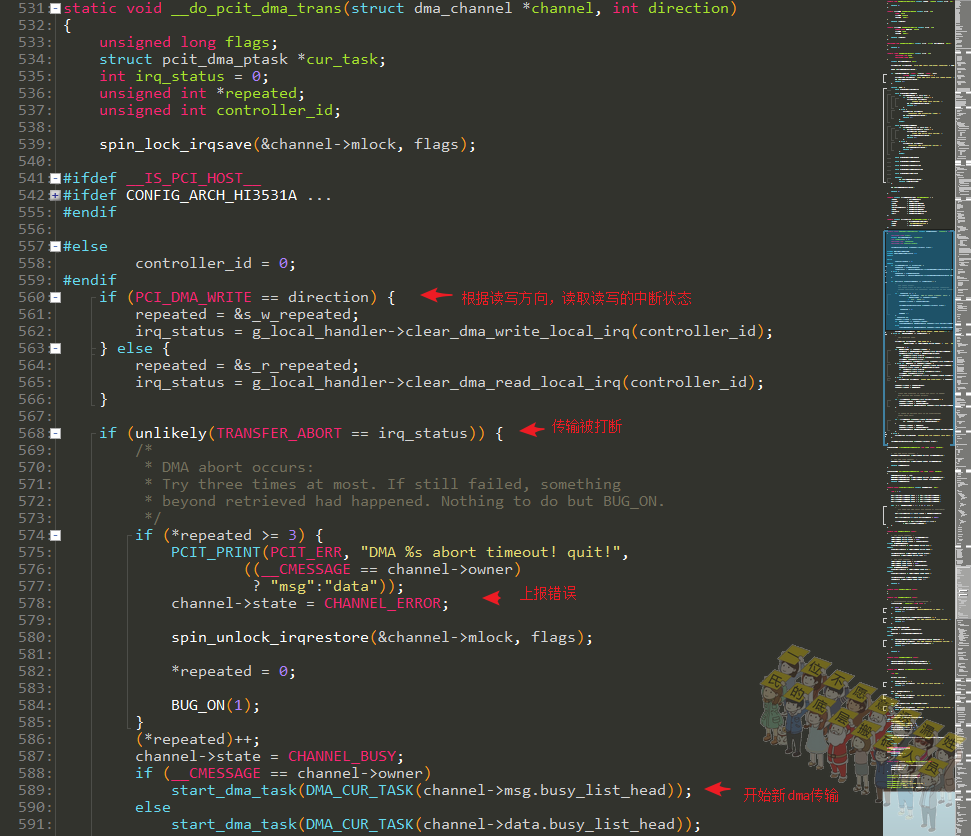Click the "DMA %s abort timeout! quit!" string
This screenshot has width=971, height=836.
490,552
